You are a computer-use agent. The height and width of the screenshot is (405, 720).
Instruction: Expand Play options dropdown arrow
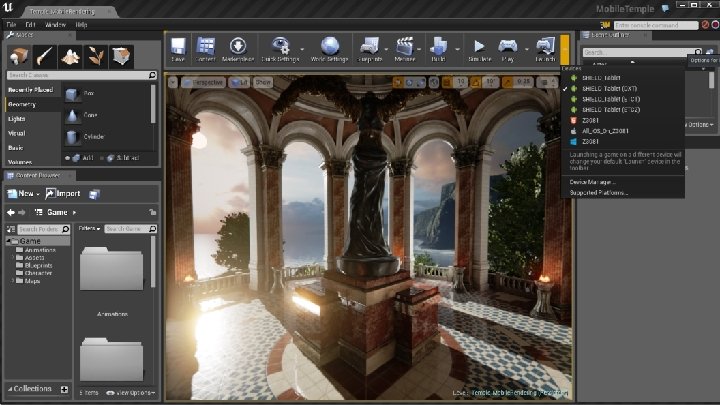526,49
